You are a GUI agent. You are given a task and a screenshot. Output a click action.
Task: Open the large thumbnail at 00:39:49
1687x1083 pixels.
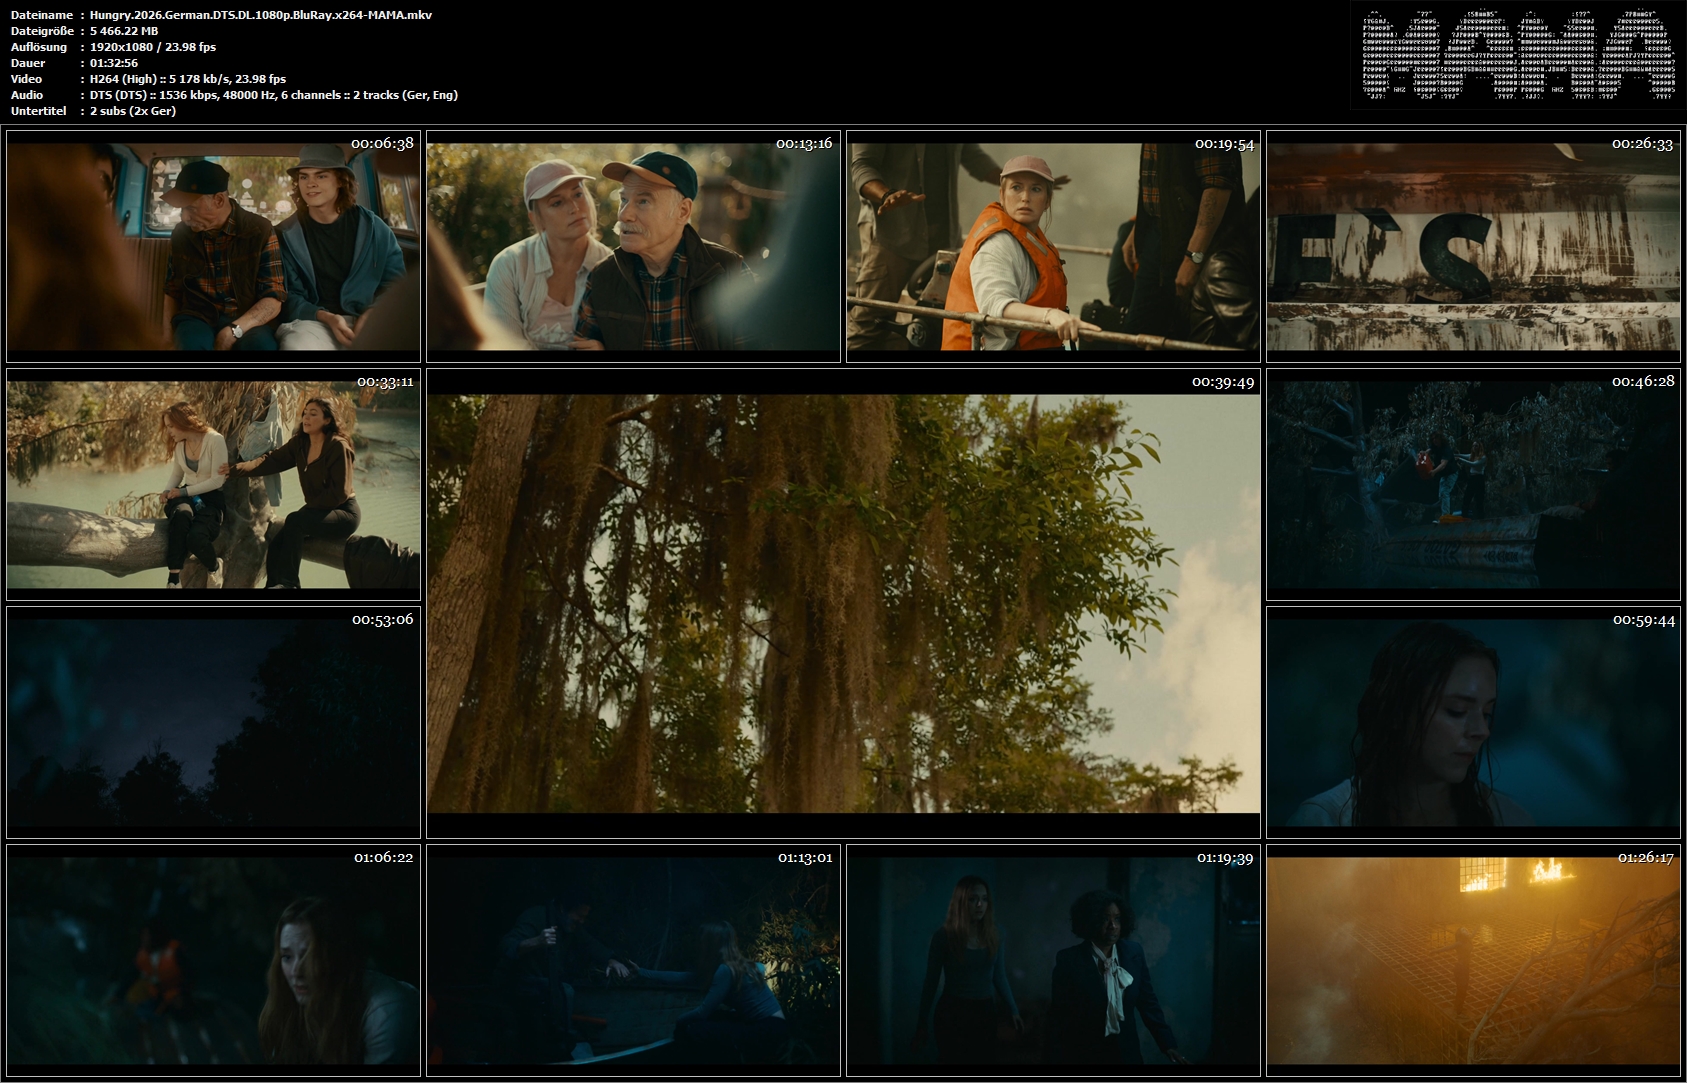pyautogui.click(x=843, y=603)
